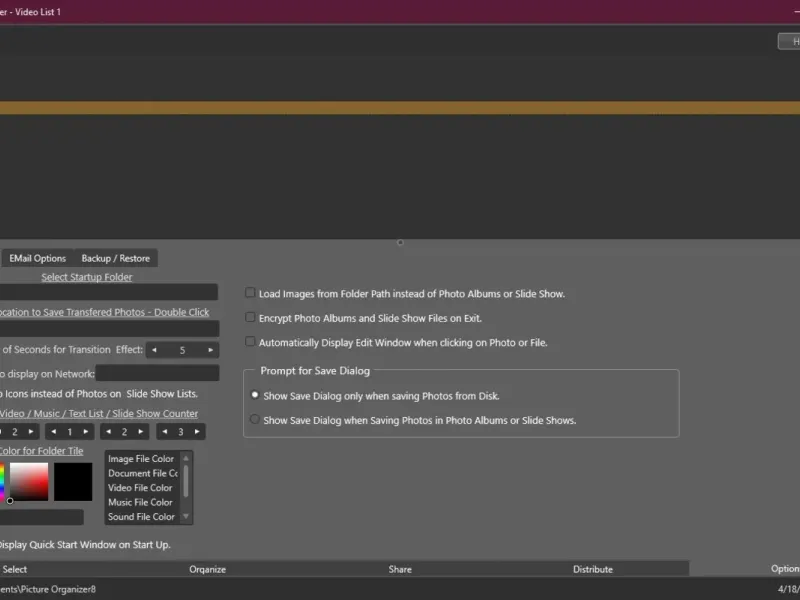Switch to Backup / Restore tab
The height and width of the screenshot is (600, 800).
116,259
